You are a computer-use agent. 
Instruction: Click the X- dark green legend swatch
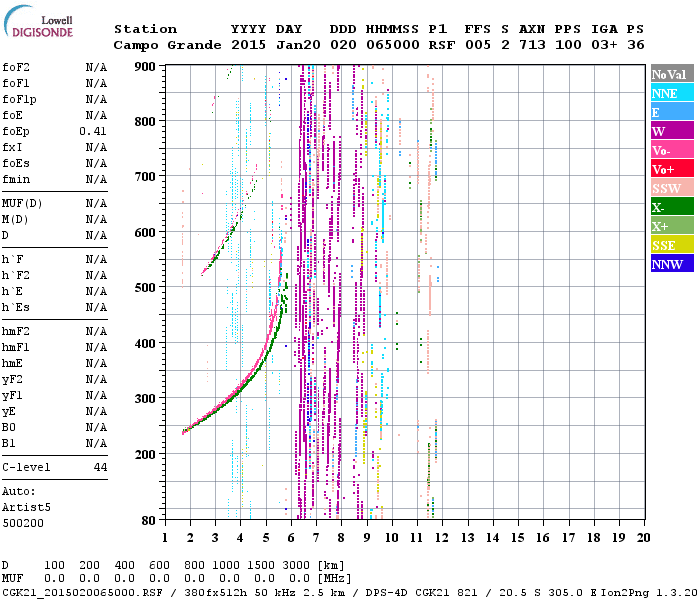(x=672, y=207)
